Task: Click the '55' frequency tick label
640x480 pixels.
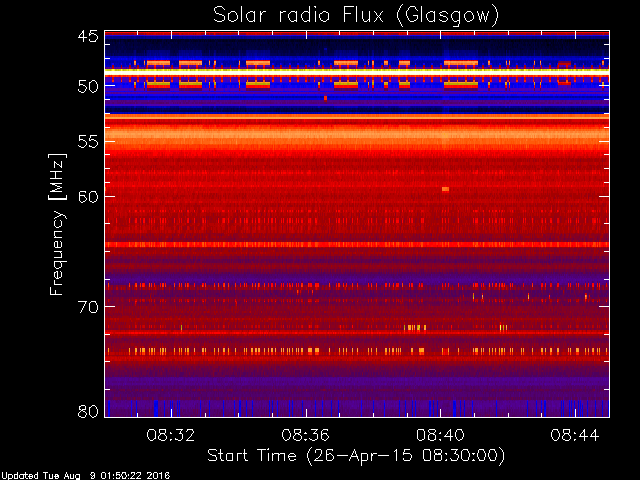Action: 88,142
